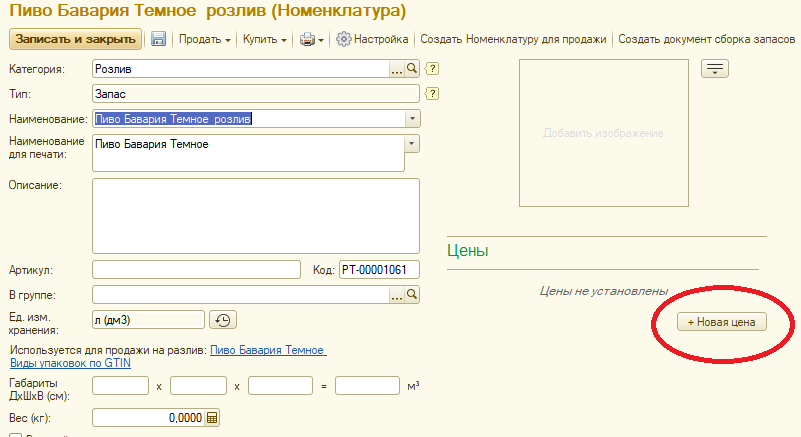Expand the Наименование dropdown arrow

pos(413,119)
